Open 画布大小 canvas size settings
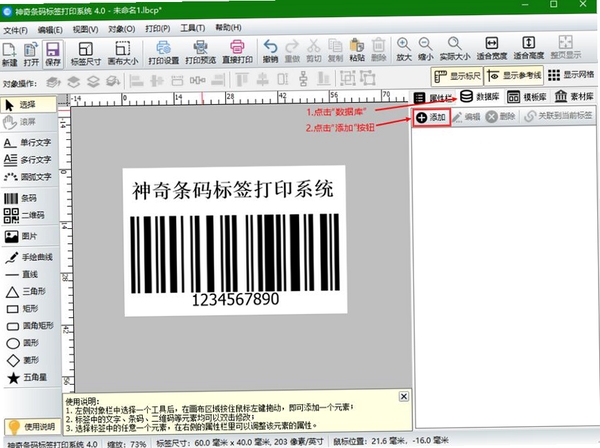600x448 pixels. coord(122,53)
